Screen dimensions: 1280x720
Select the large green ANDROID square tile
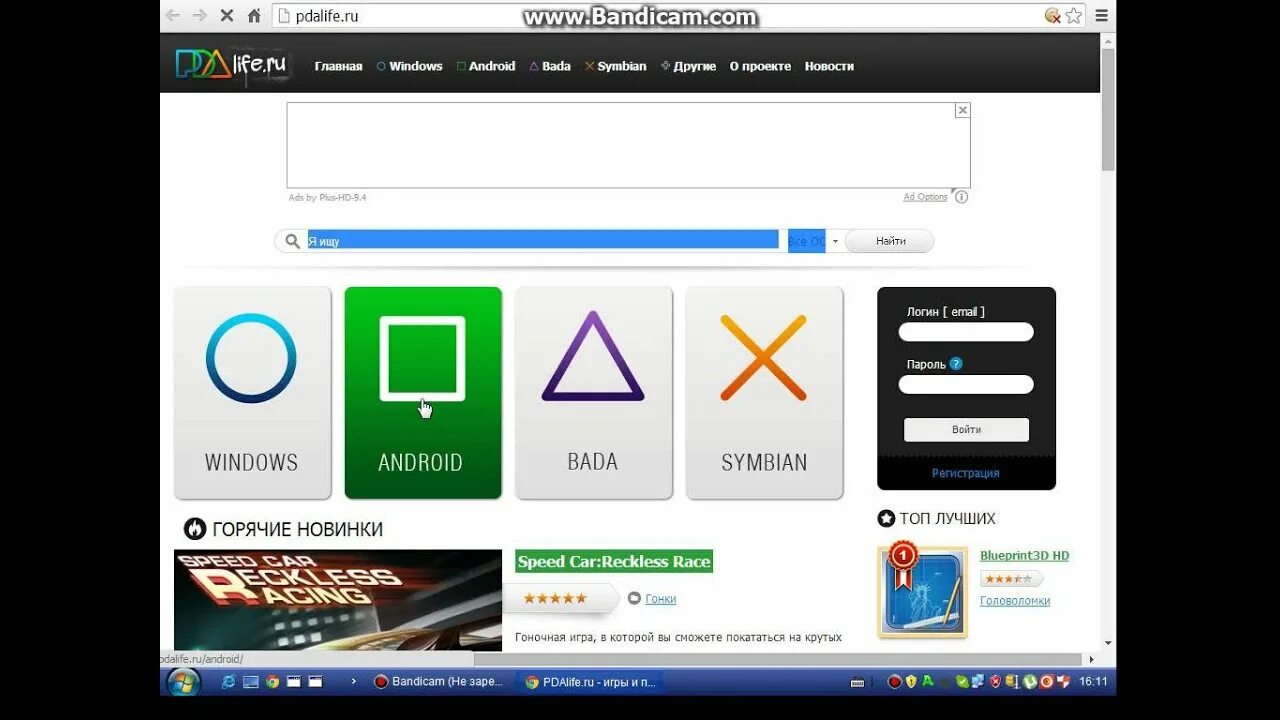pyautogui.click(x=423, y=393)
